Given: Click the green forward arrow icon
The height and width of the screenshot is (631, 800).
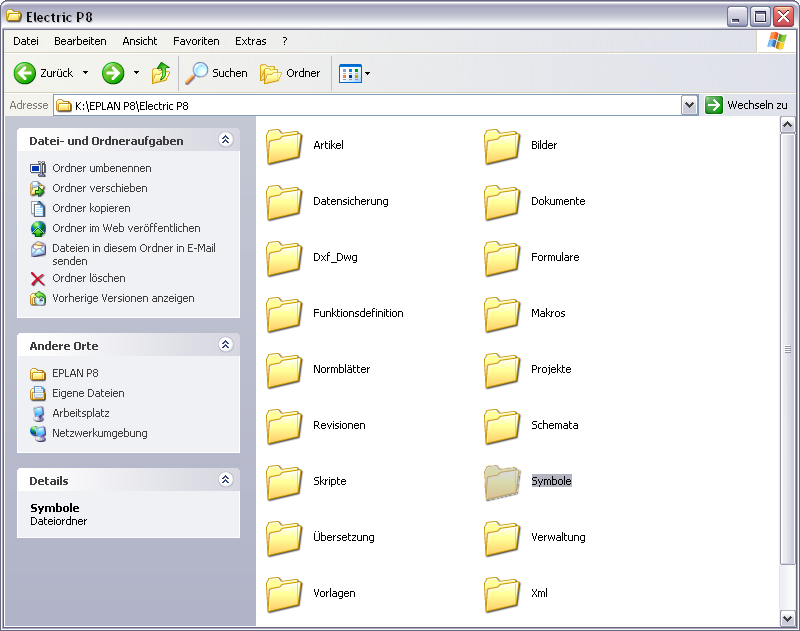Looking at the screenshot, I should click(113, 73).
